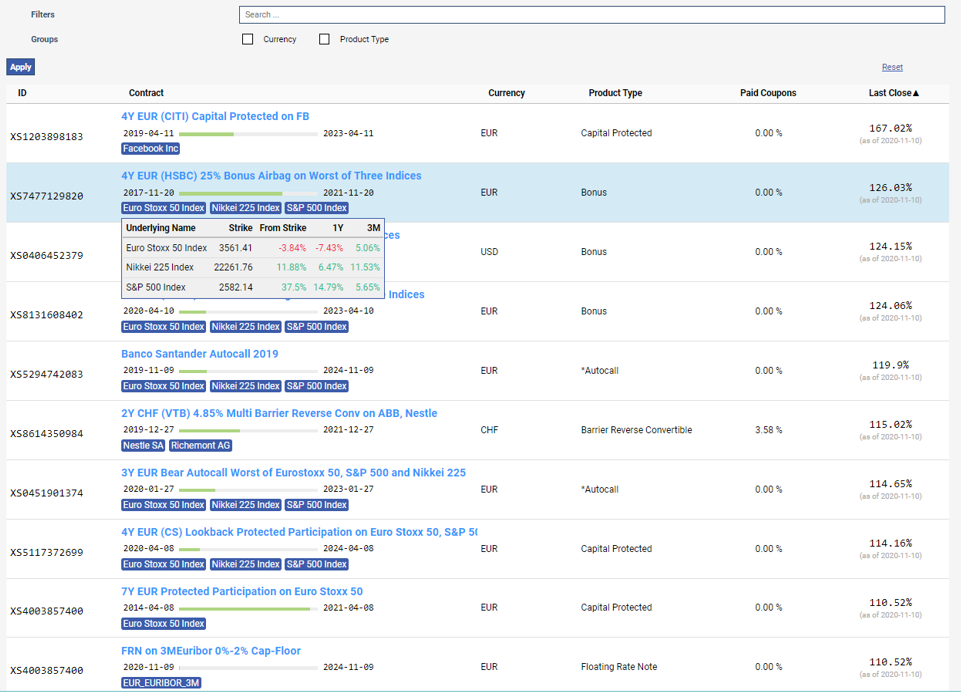Sort by the Paid Coupons column header
The height and width of the screenshot is (692, 961).
768,93
